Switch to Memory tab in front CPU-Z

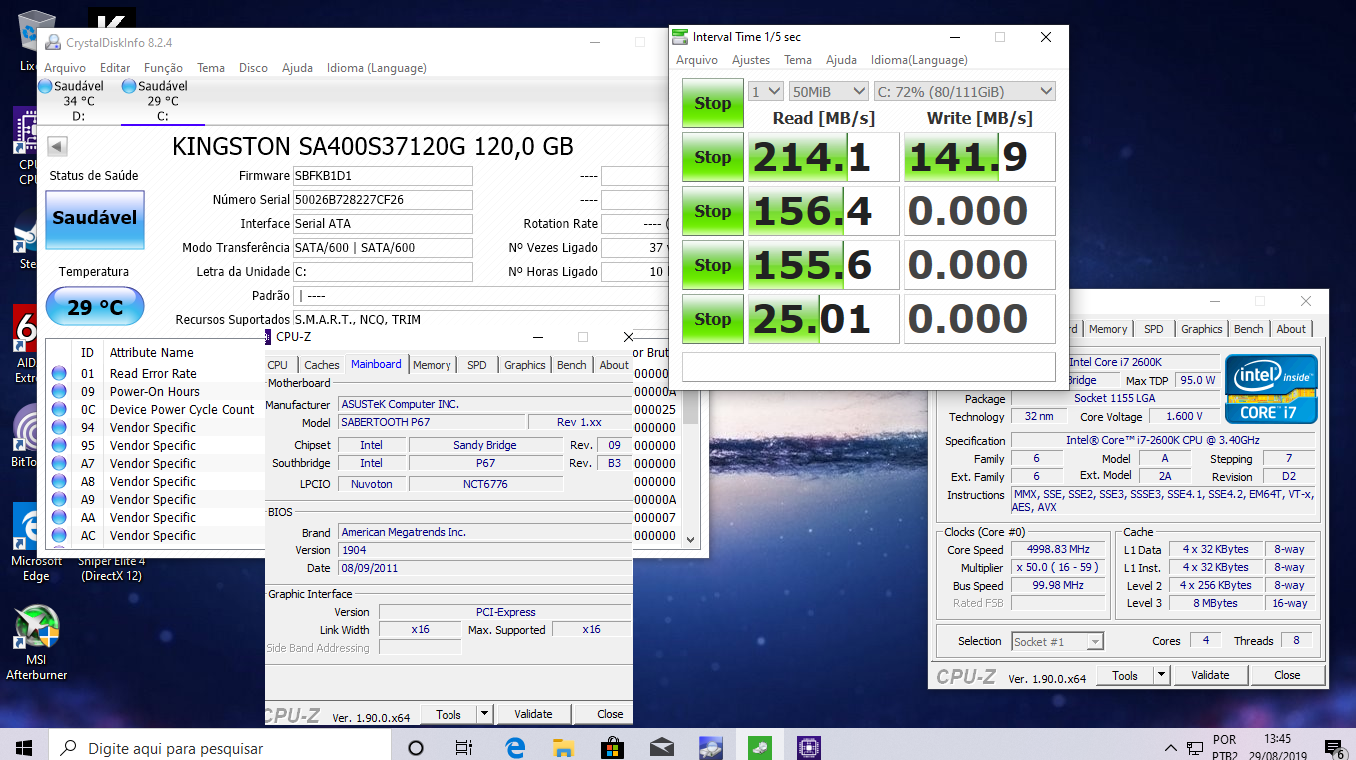pos(432,365)
